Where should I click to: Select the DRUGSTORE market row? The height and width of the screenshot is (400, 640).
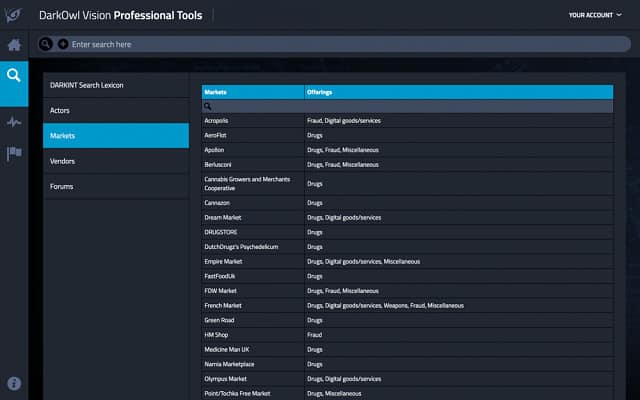pos(407,232)
